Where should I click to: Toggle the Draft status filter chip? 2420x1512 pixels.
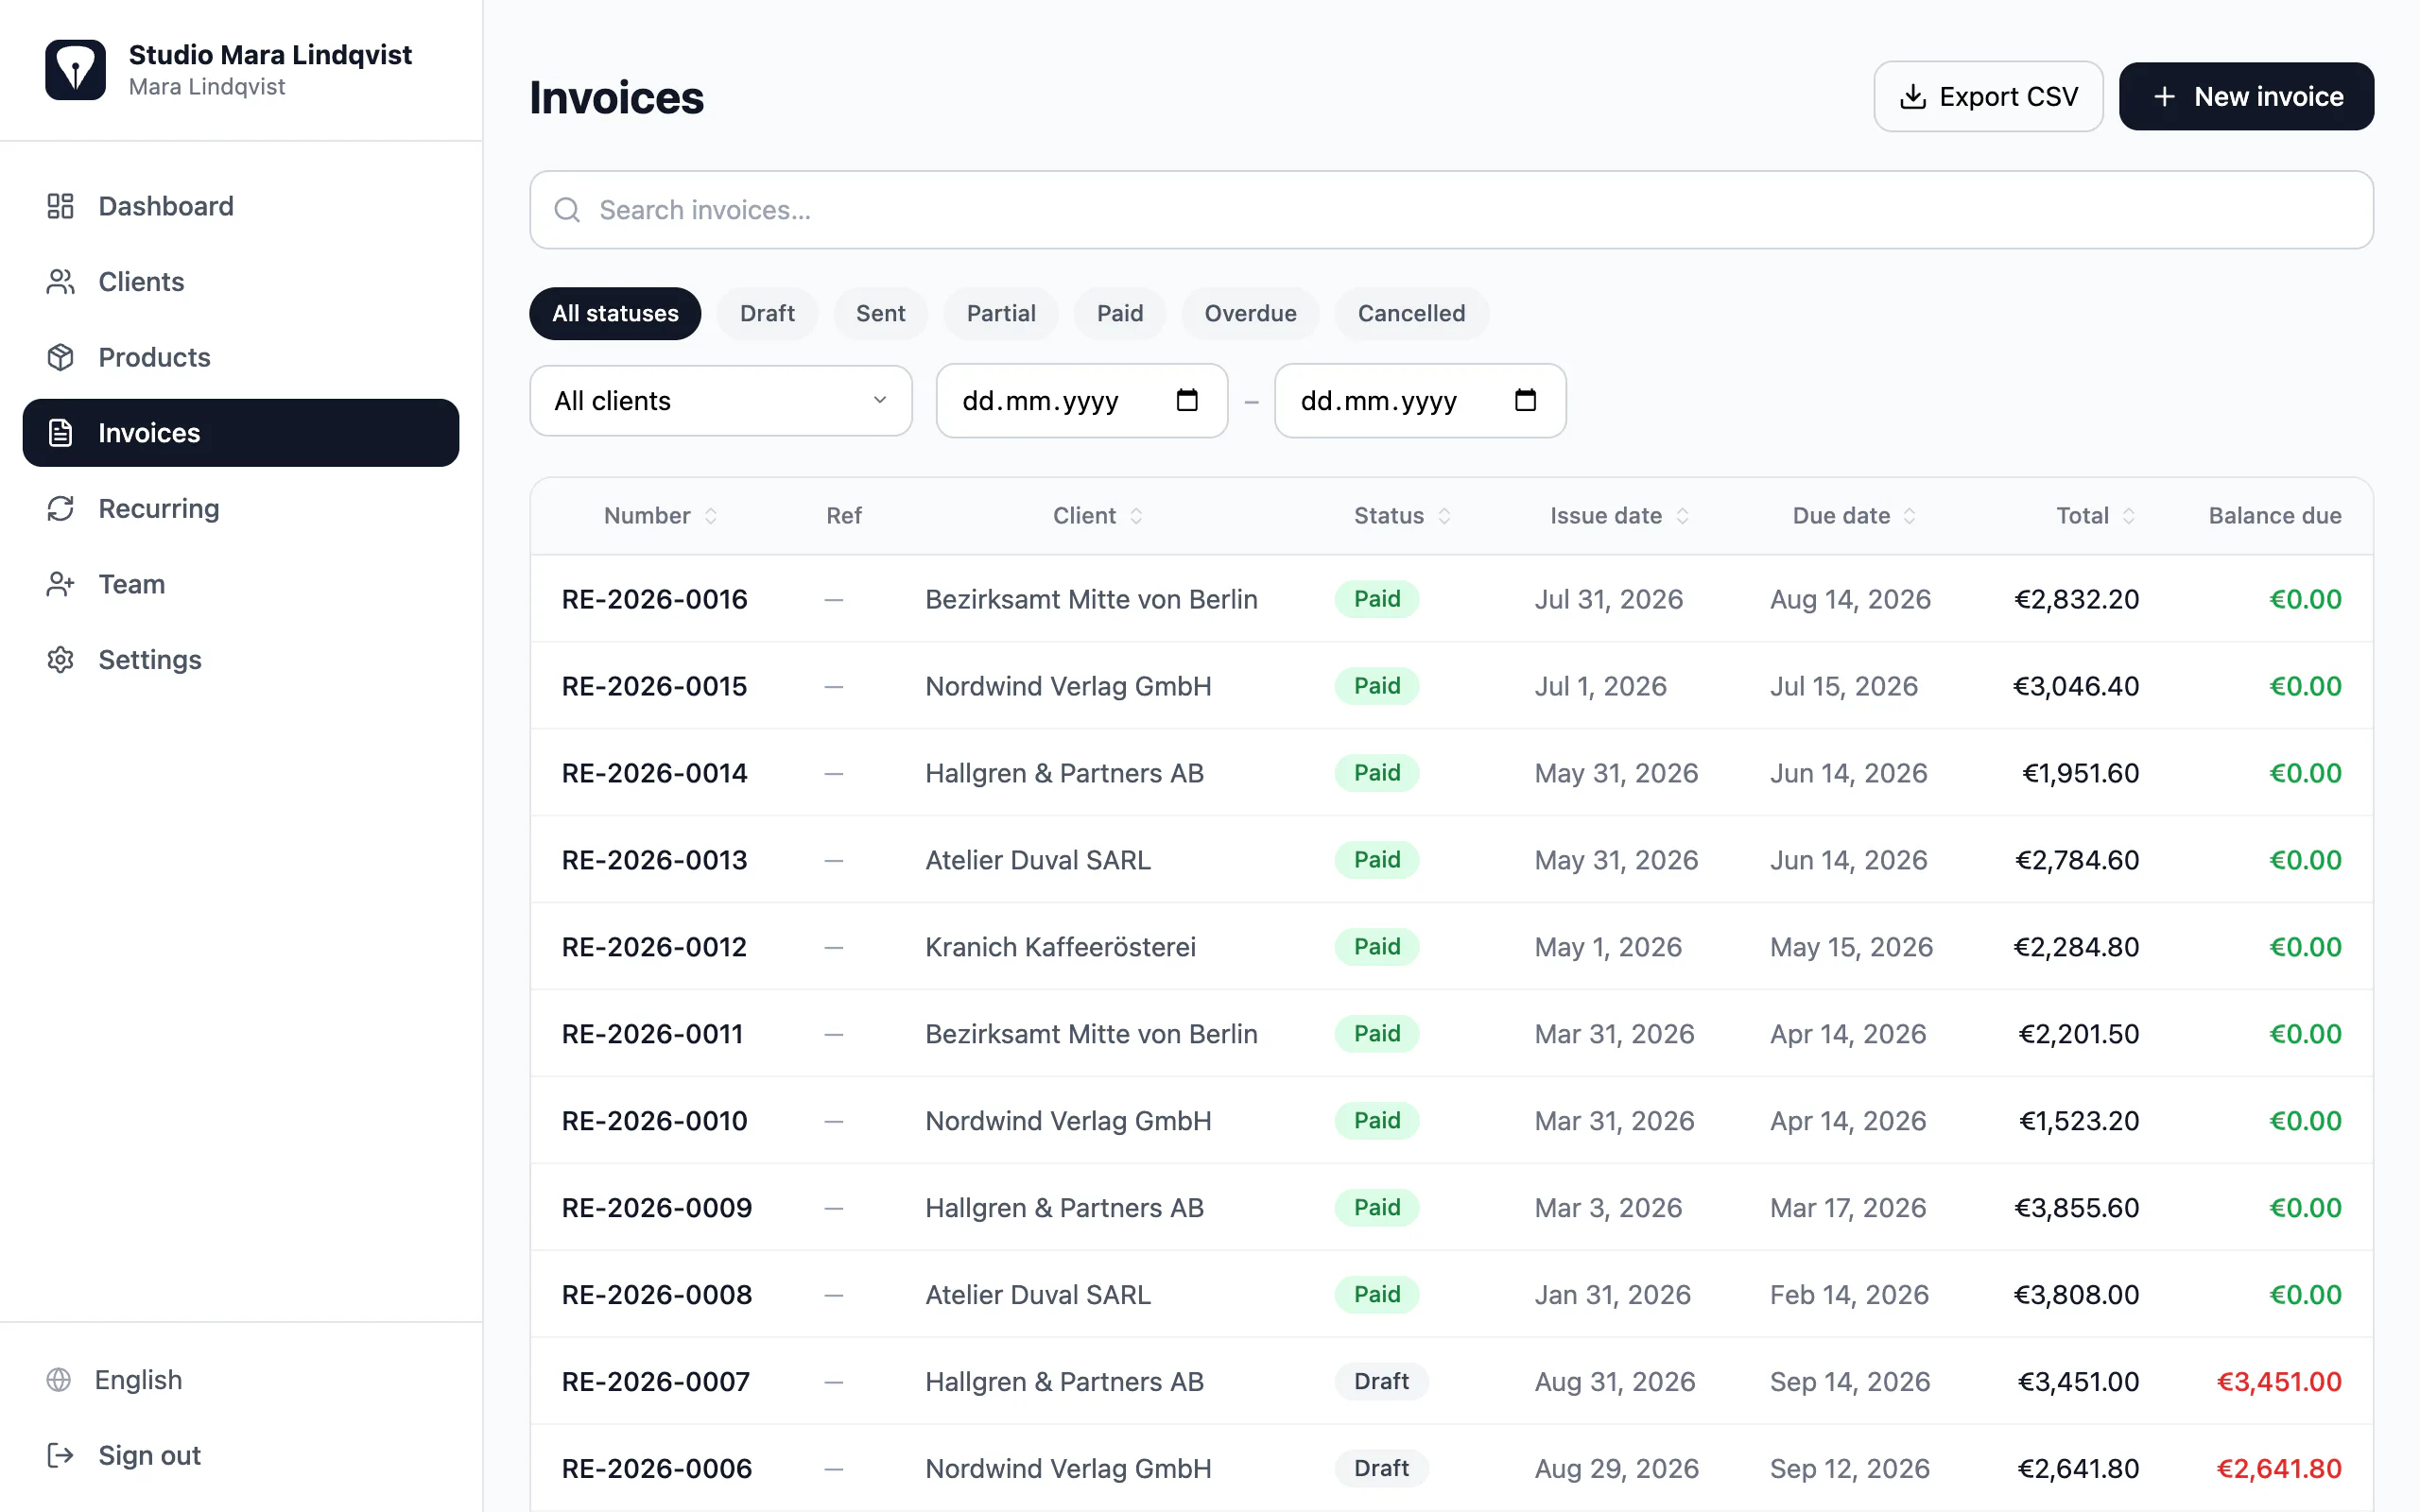767,313
